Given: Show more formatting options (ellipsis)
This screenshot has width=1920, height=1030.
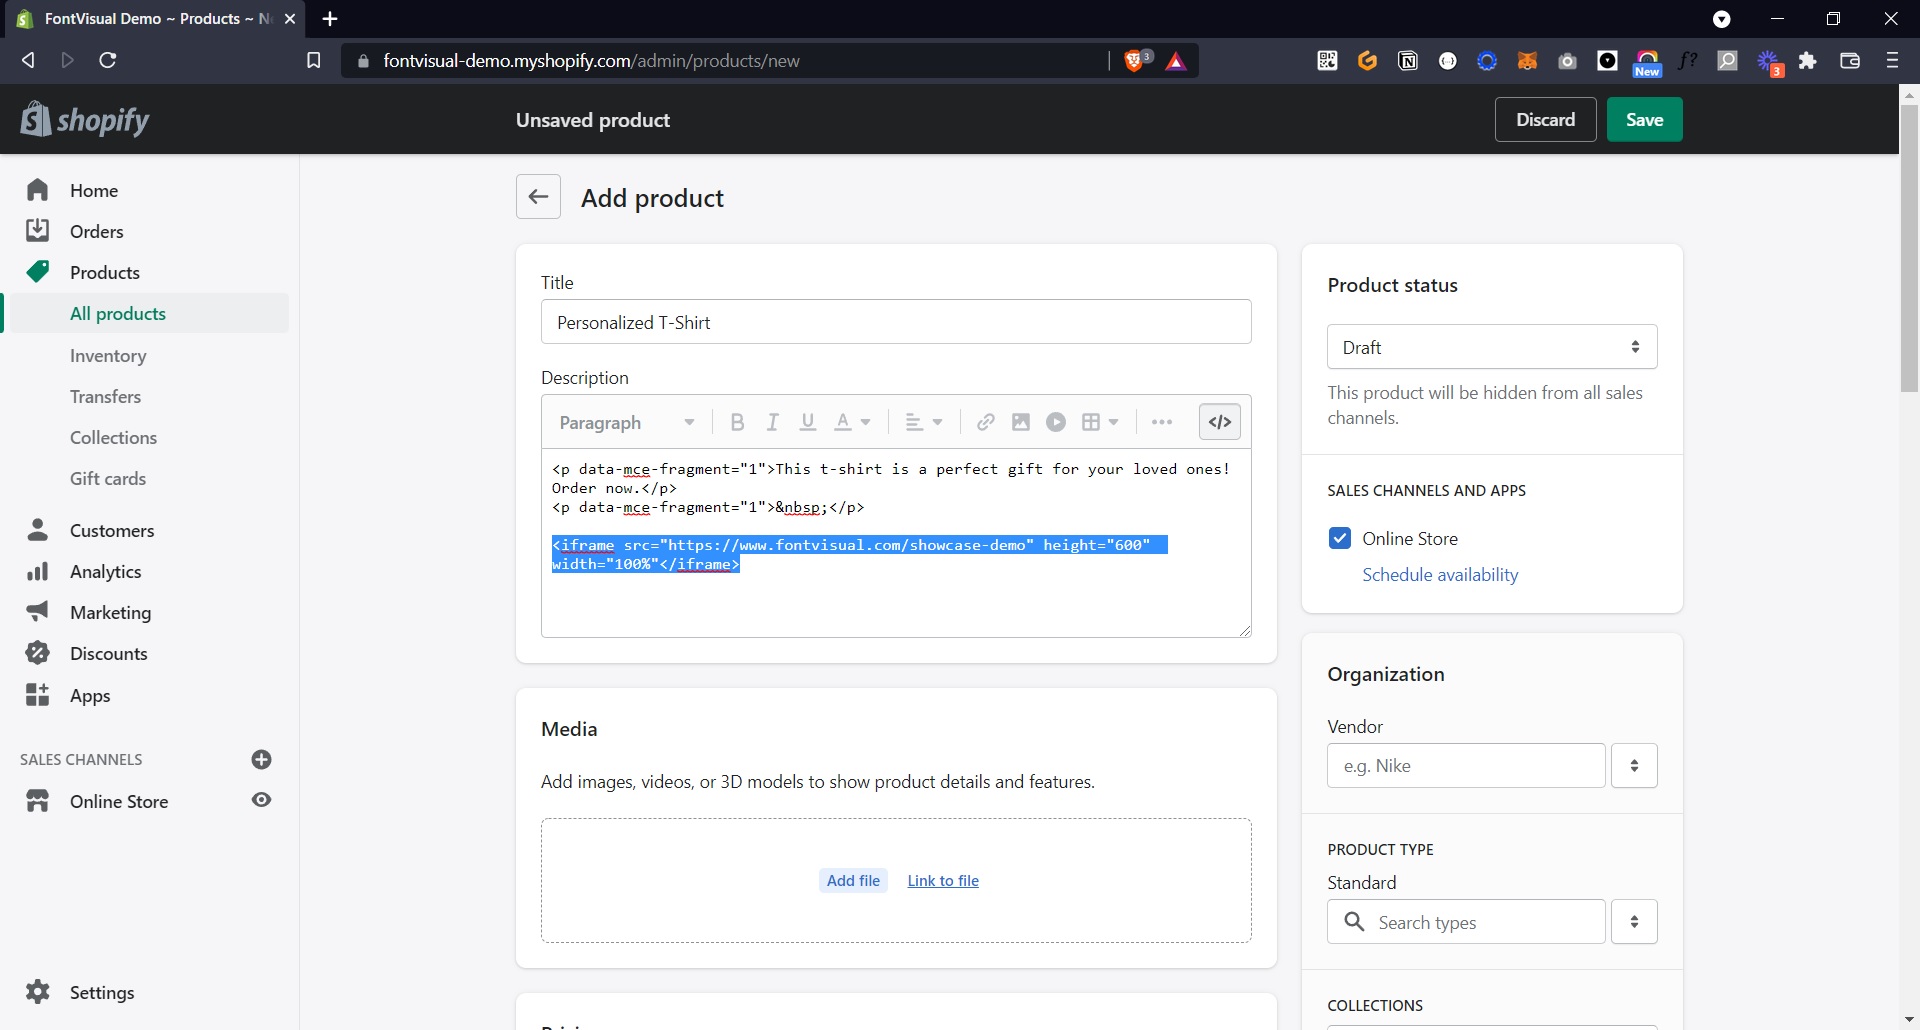Looking at the screenshot, I should coord(1161,422).
